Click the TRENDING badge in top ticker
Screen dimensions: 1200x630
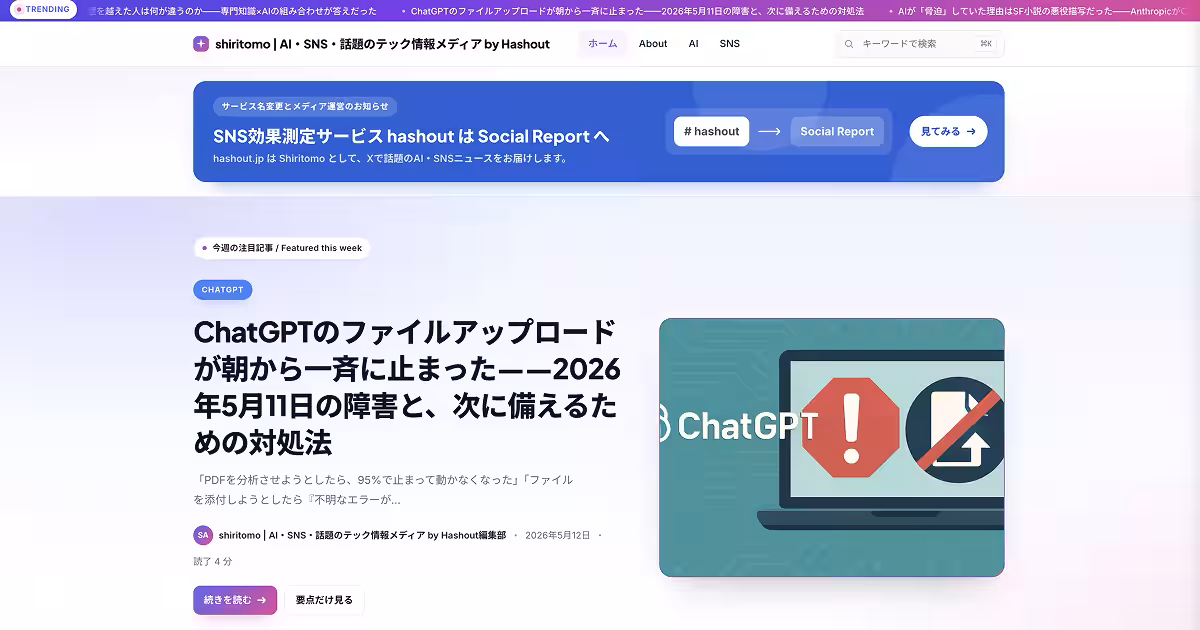pyautogui.click(x=42, y=9)
